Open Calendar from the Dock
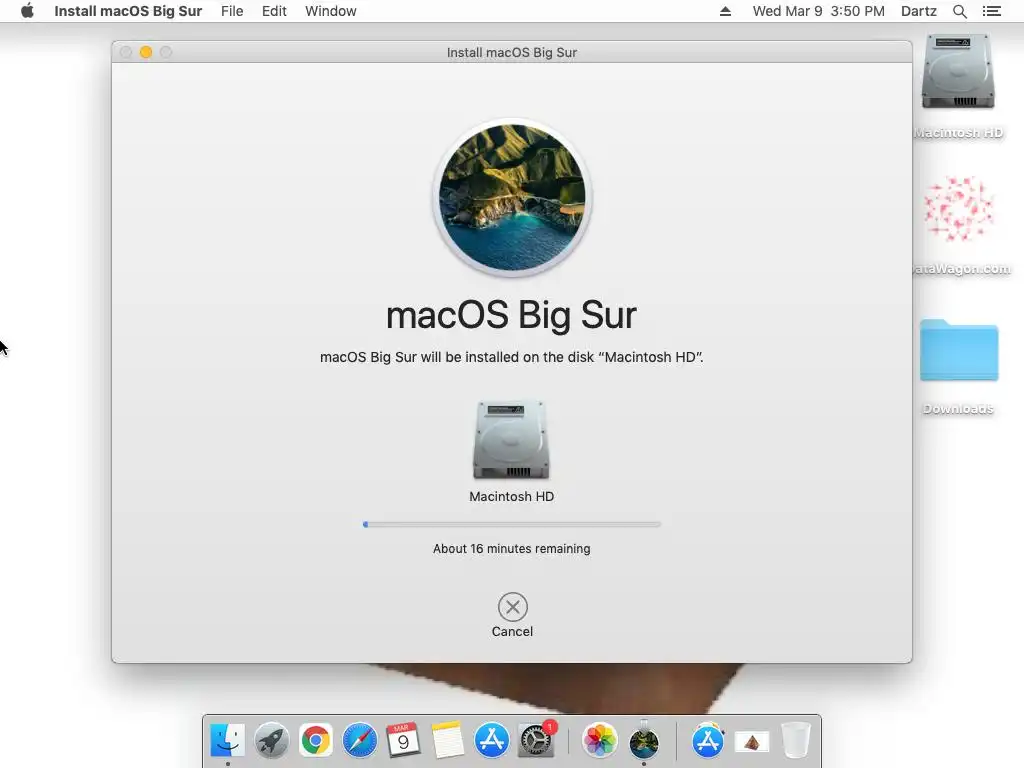Screen dimensions: 1024x768 click(x=403, y=741)
